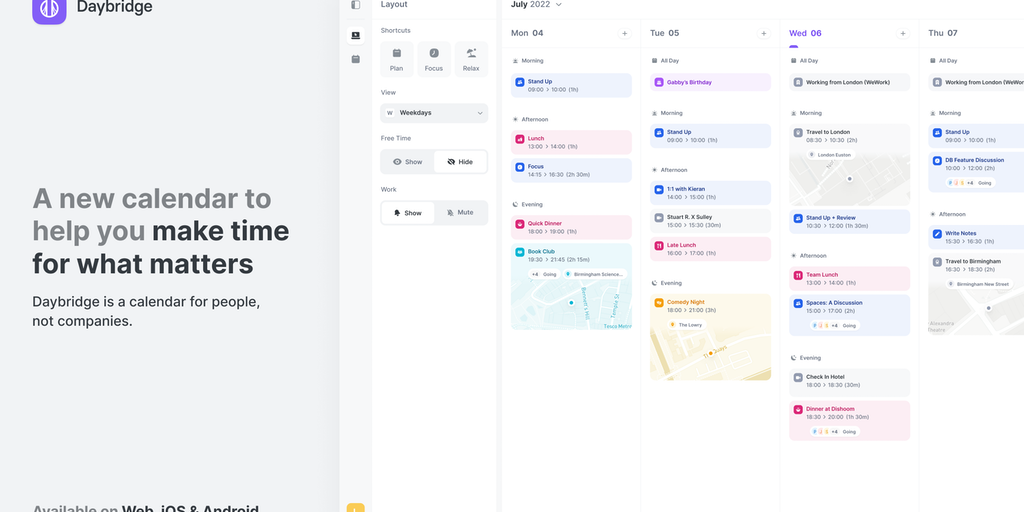This screenshot has width=1024, height=512.
Task: Open the July 2022 month picker
Action: tap(536, 5)
